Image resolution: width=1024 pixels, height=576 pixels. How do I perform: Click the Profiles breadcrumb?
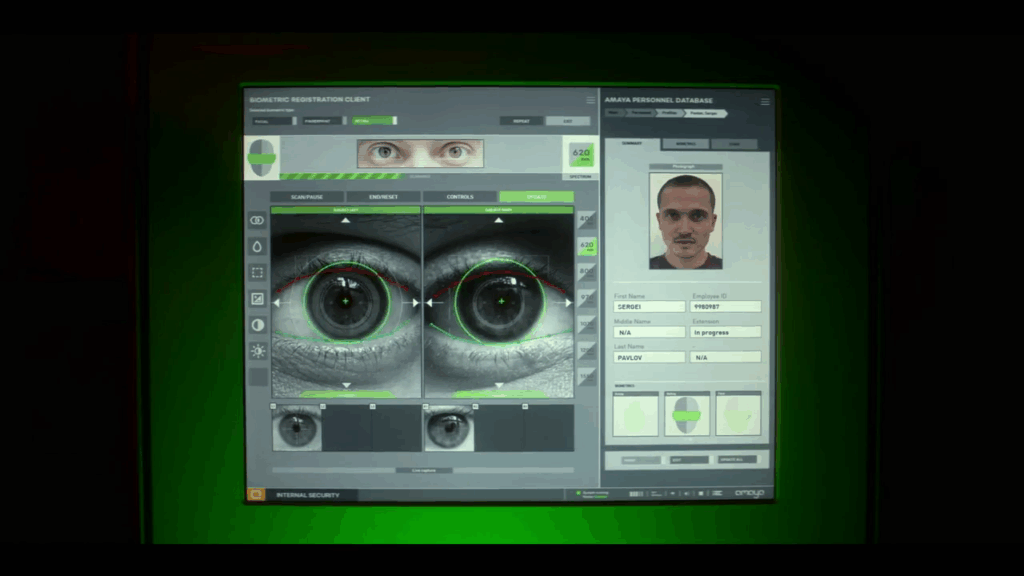tap(669, 113)
